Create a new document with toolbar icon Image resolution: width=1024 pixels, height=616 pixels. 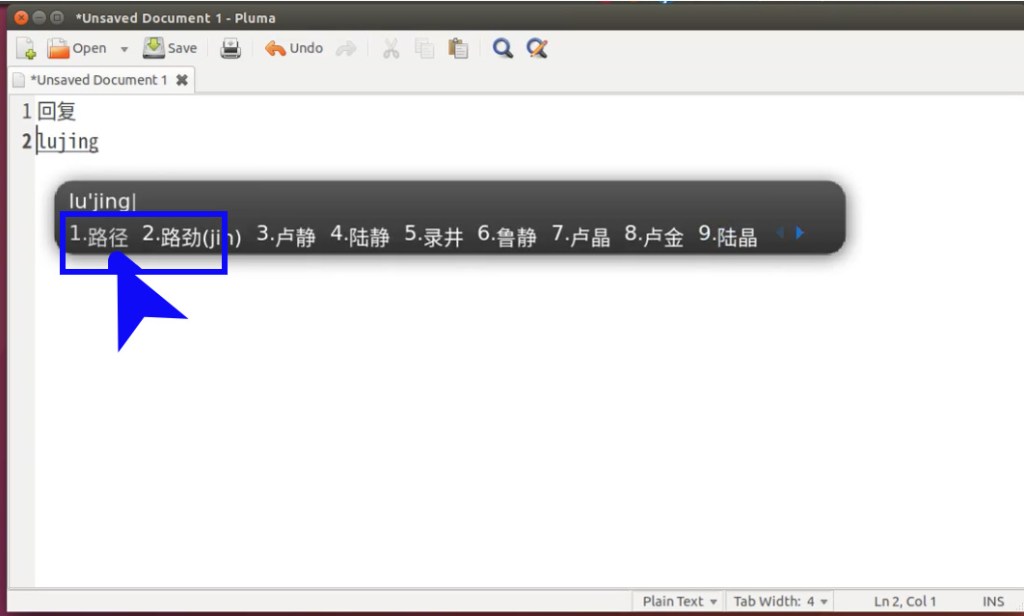point(26,48)
